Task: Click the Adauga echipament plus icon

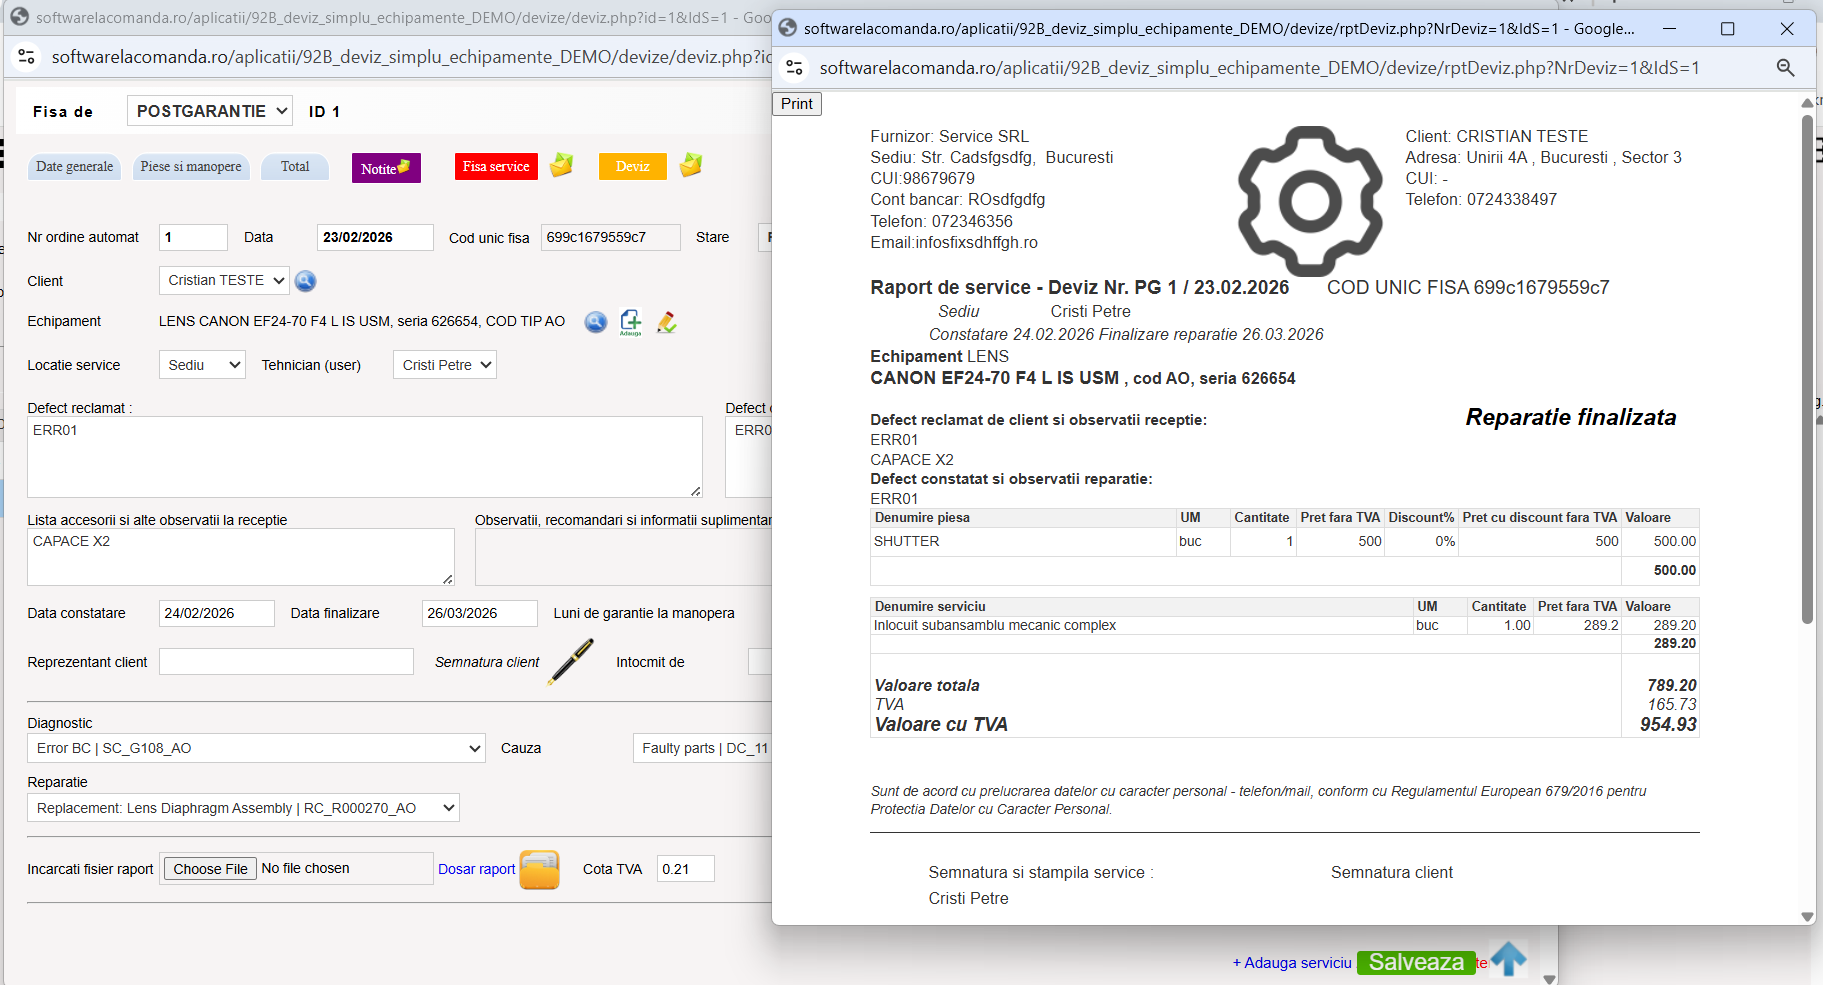Action: [x=631, y=322]
